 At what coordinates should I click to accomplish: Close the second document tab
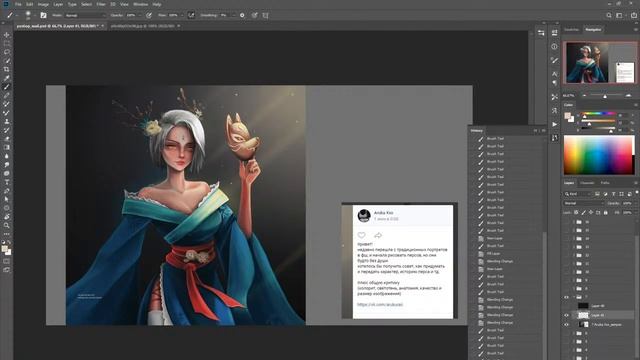[179, 26]
